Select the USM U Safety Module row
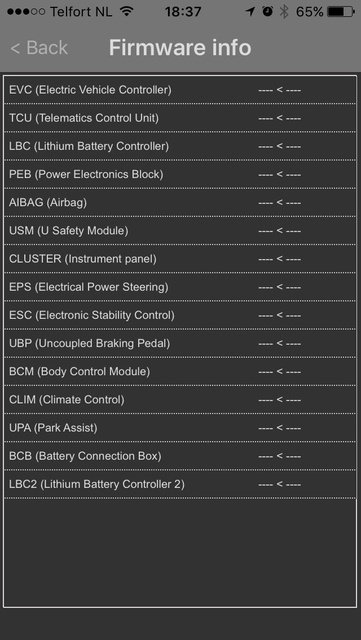 (x=180, y=231)
